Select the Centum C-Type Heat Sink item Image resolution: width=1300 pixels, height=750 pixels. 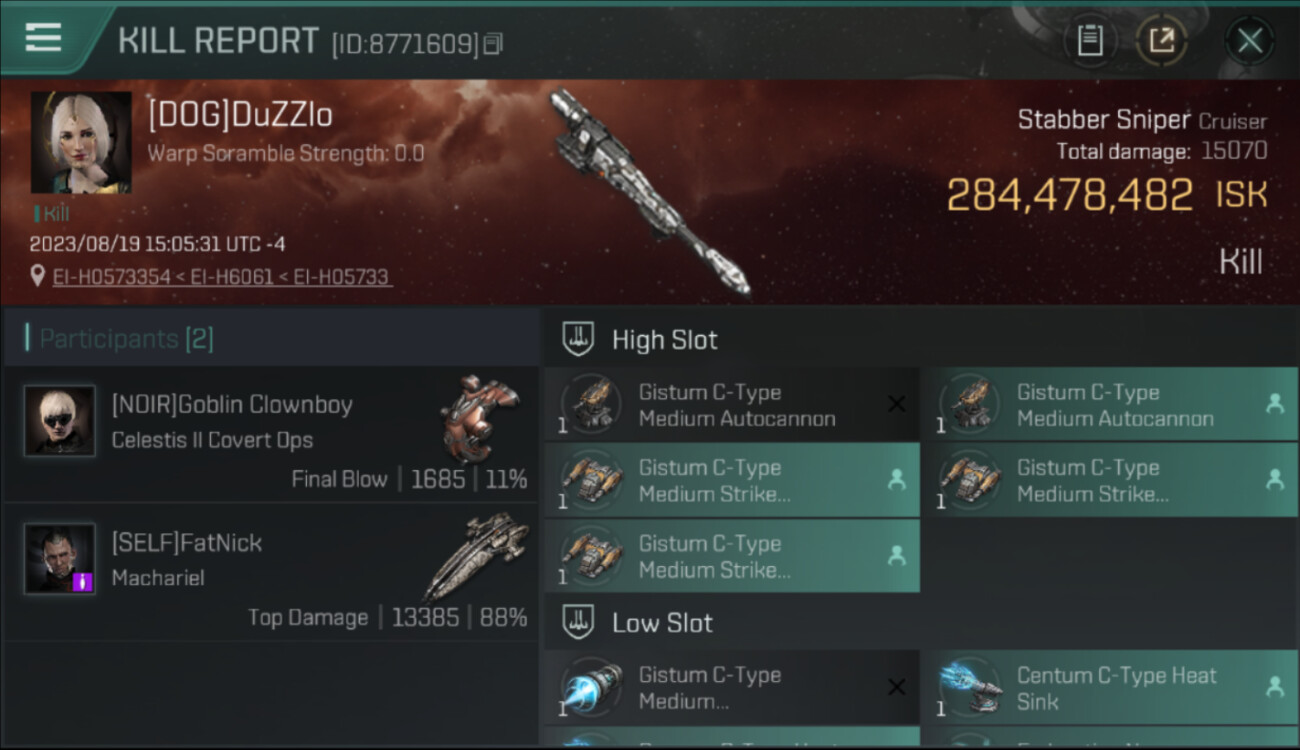(x=1110, y=688)
